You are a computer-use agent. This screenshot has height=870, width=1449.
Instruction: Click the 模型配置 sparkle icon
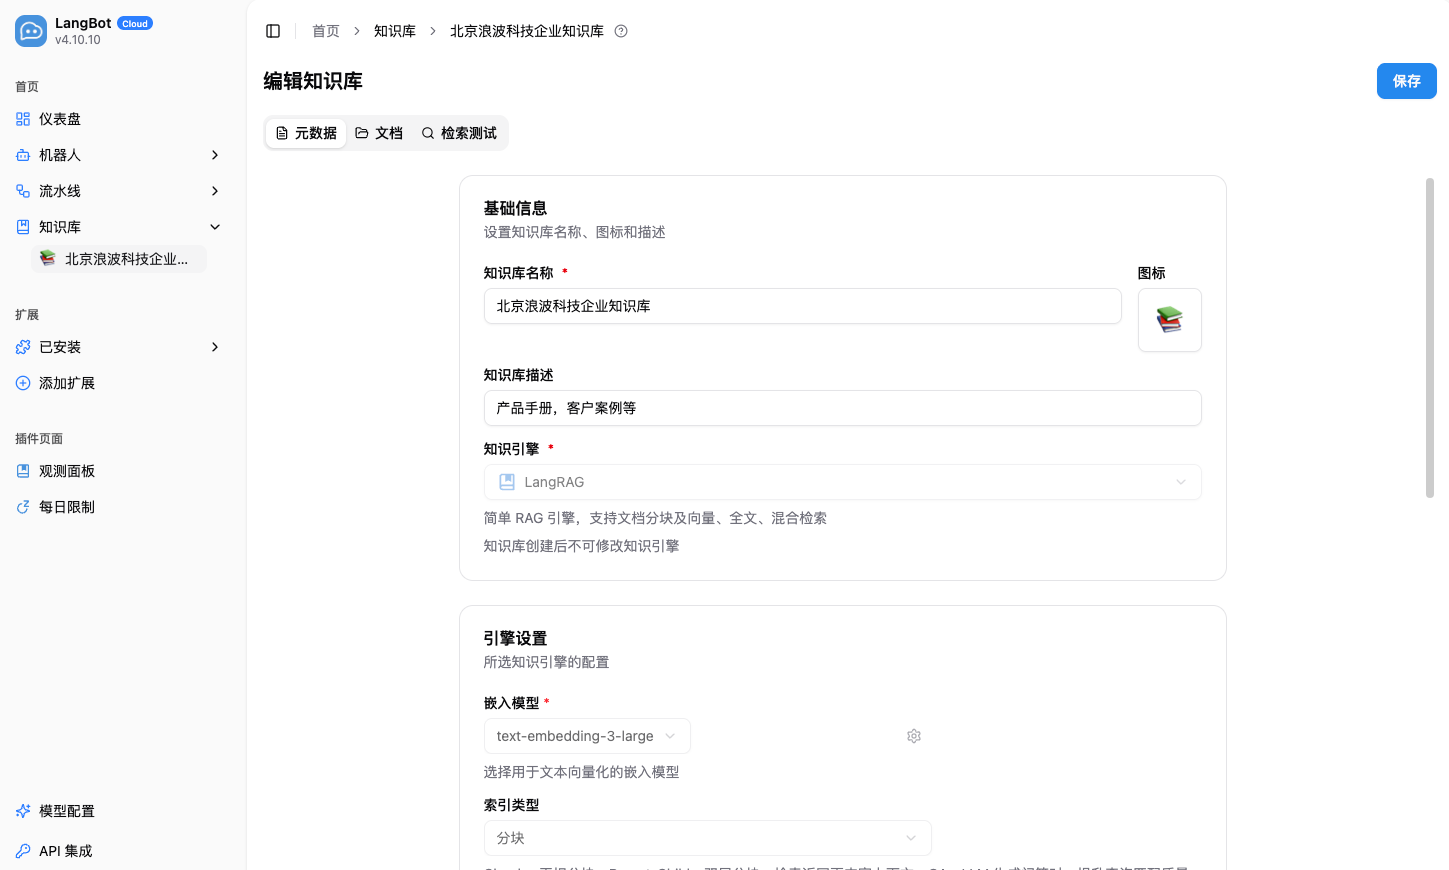click(x=23, y=811)
